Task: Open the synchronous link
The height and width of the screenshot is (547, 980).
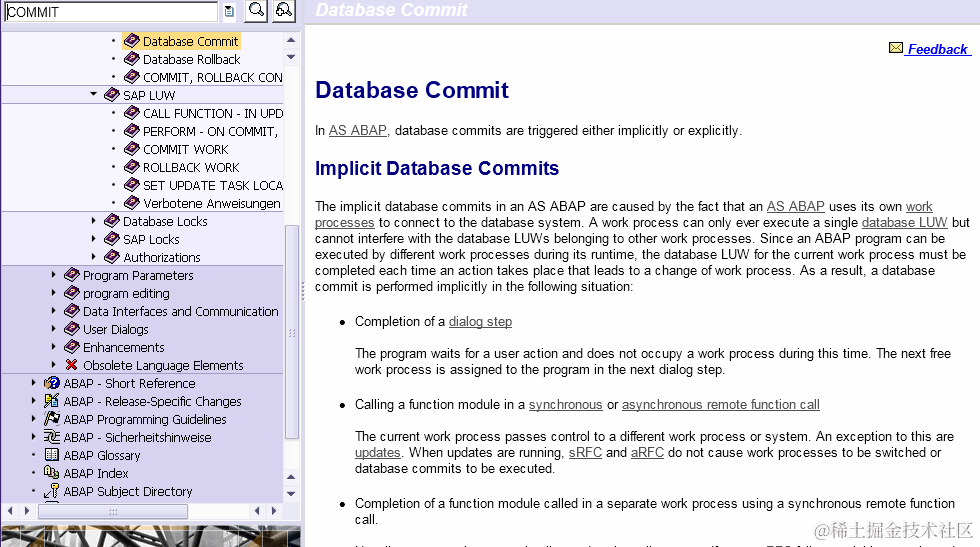Action: coord(566,404)
